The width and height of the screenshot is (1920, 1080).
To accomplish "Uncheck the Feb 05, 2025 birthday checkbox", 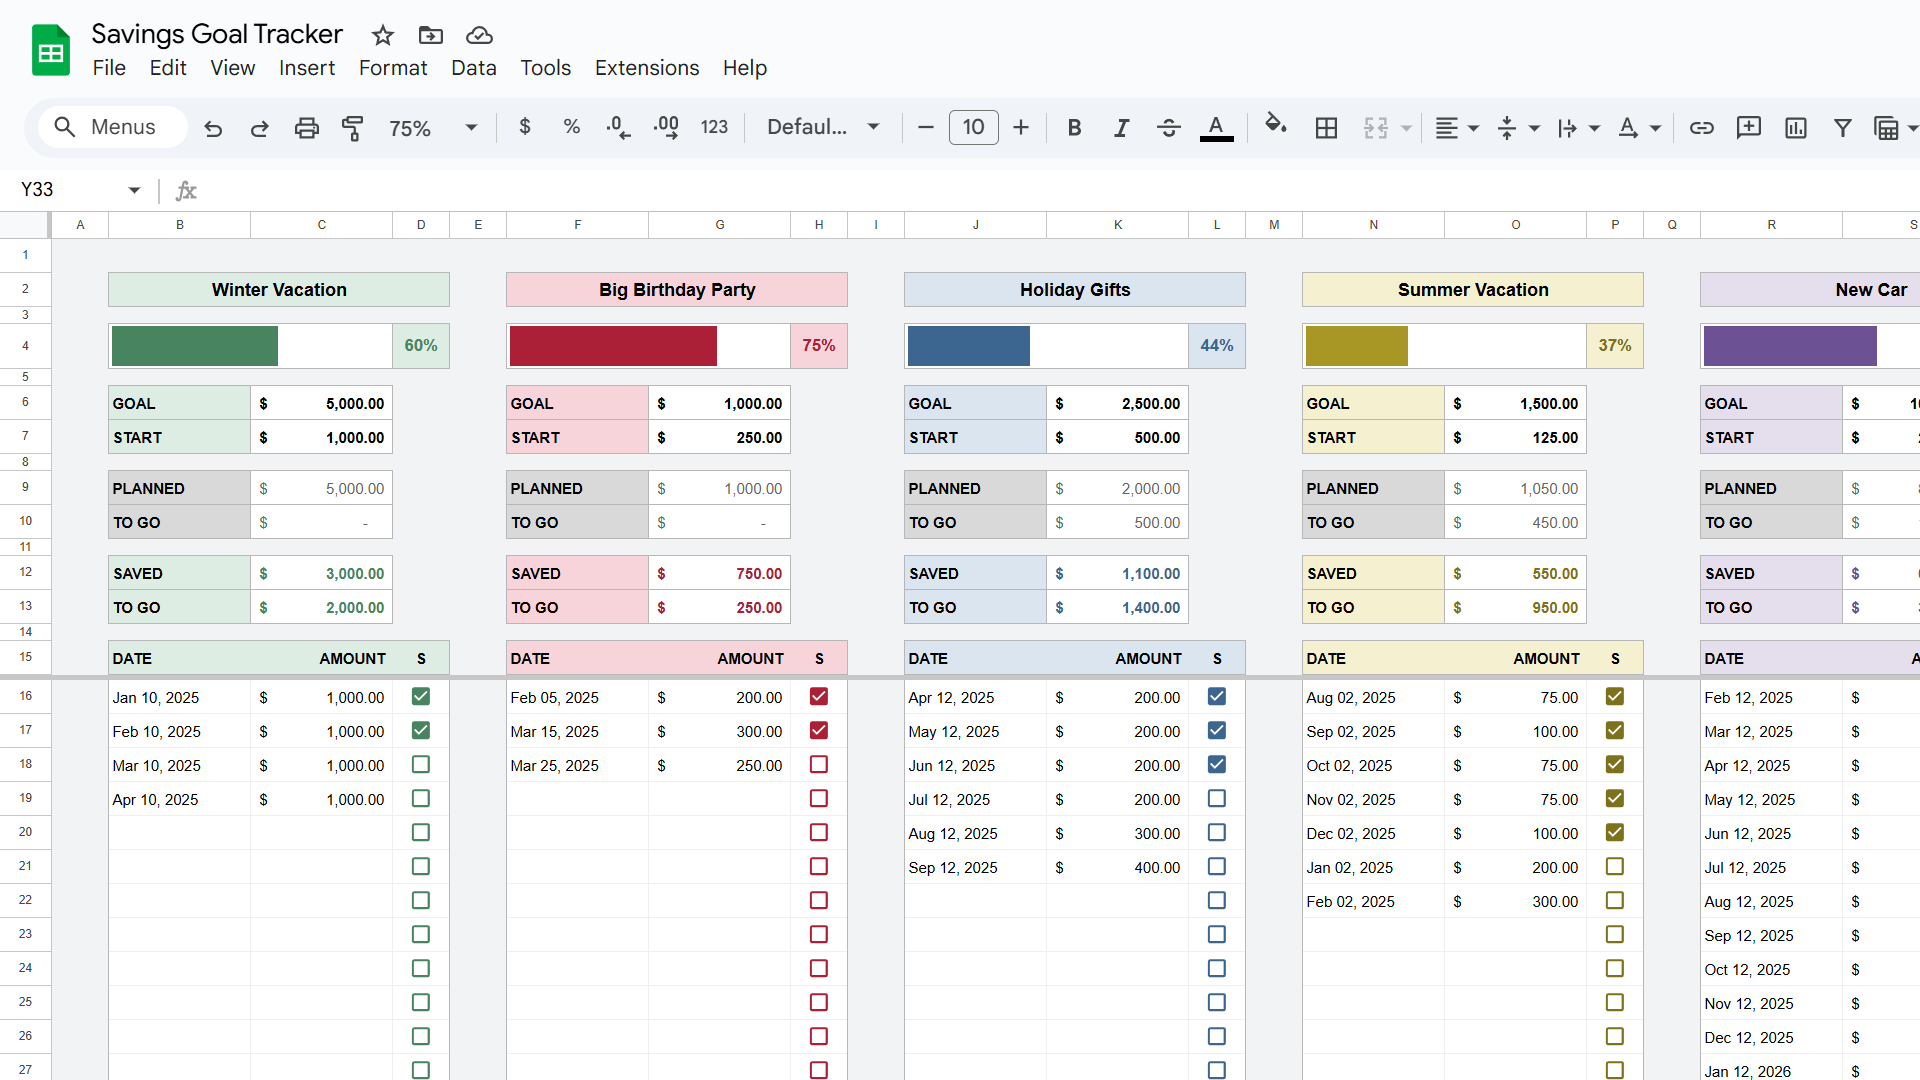I will (819, 697).
